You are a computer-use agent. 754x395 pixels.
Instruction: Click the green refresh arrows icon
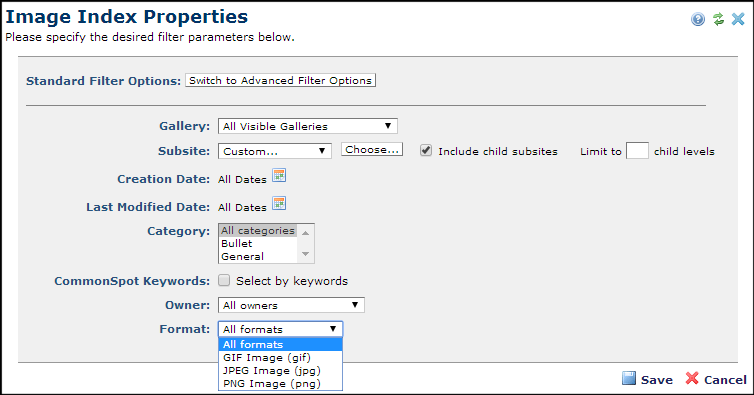click(x=718, y=19)
